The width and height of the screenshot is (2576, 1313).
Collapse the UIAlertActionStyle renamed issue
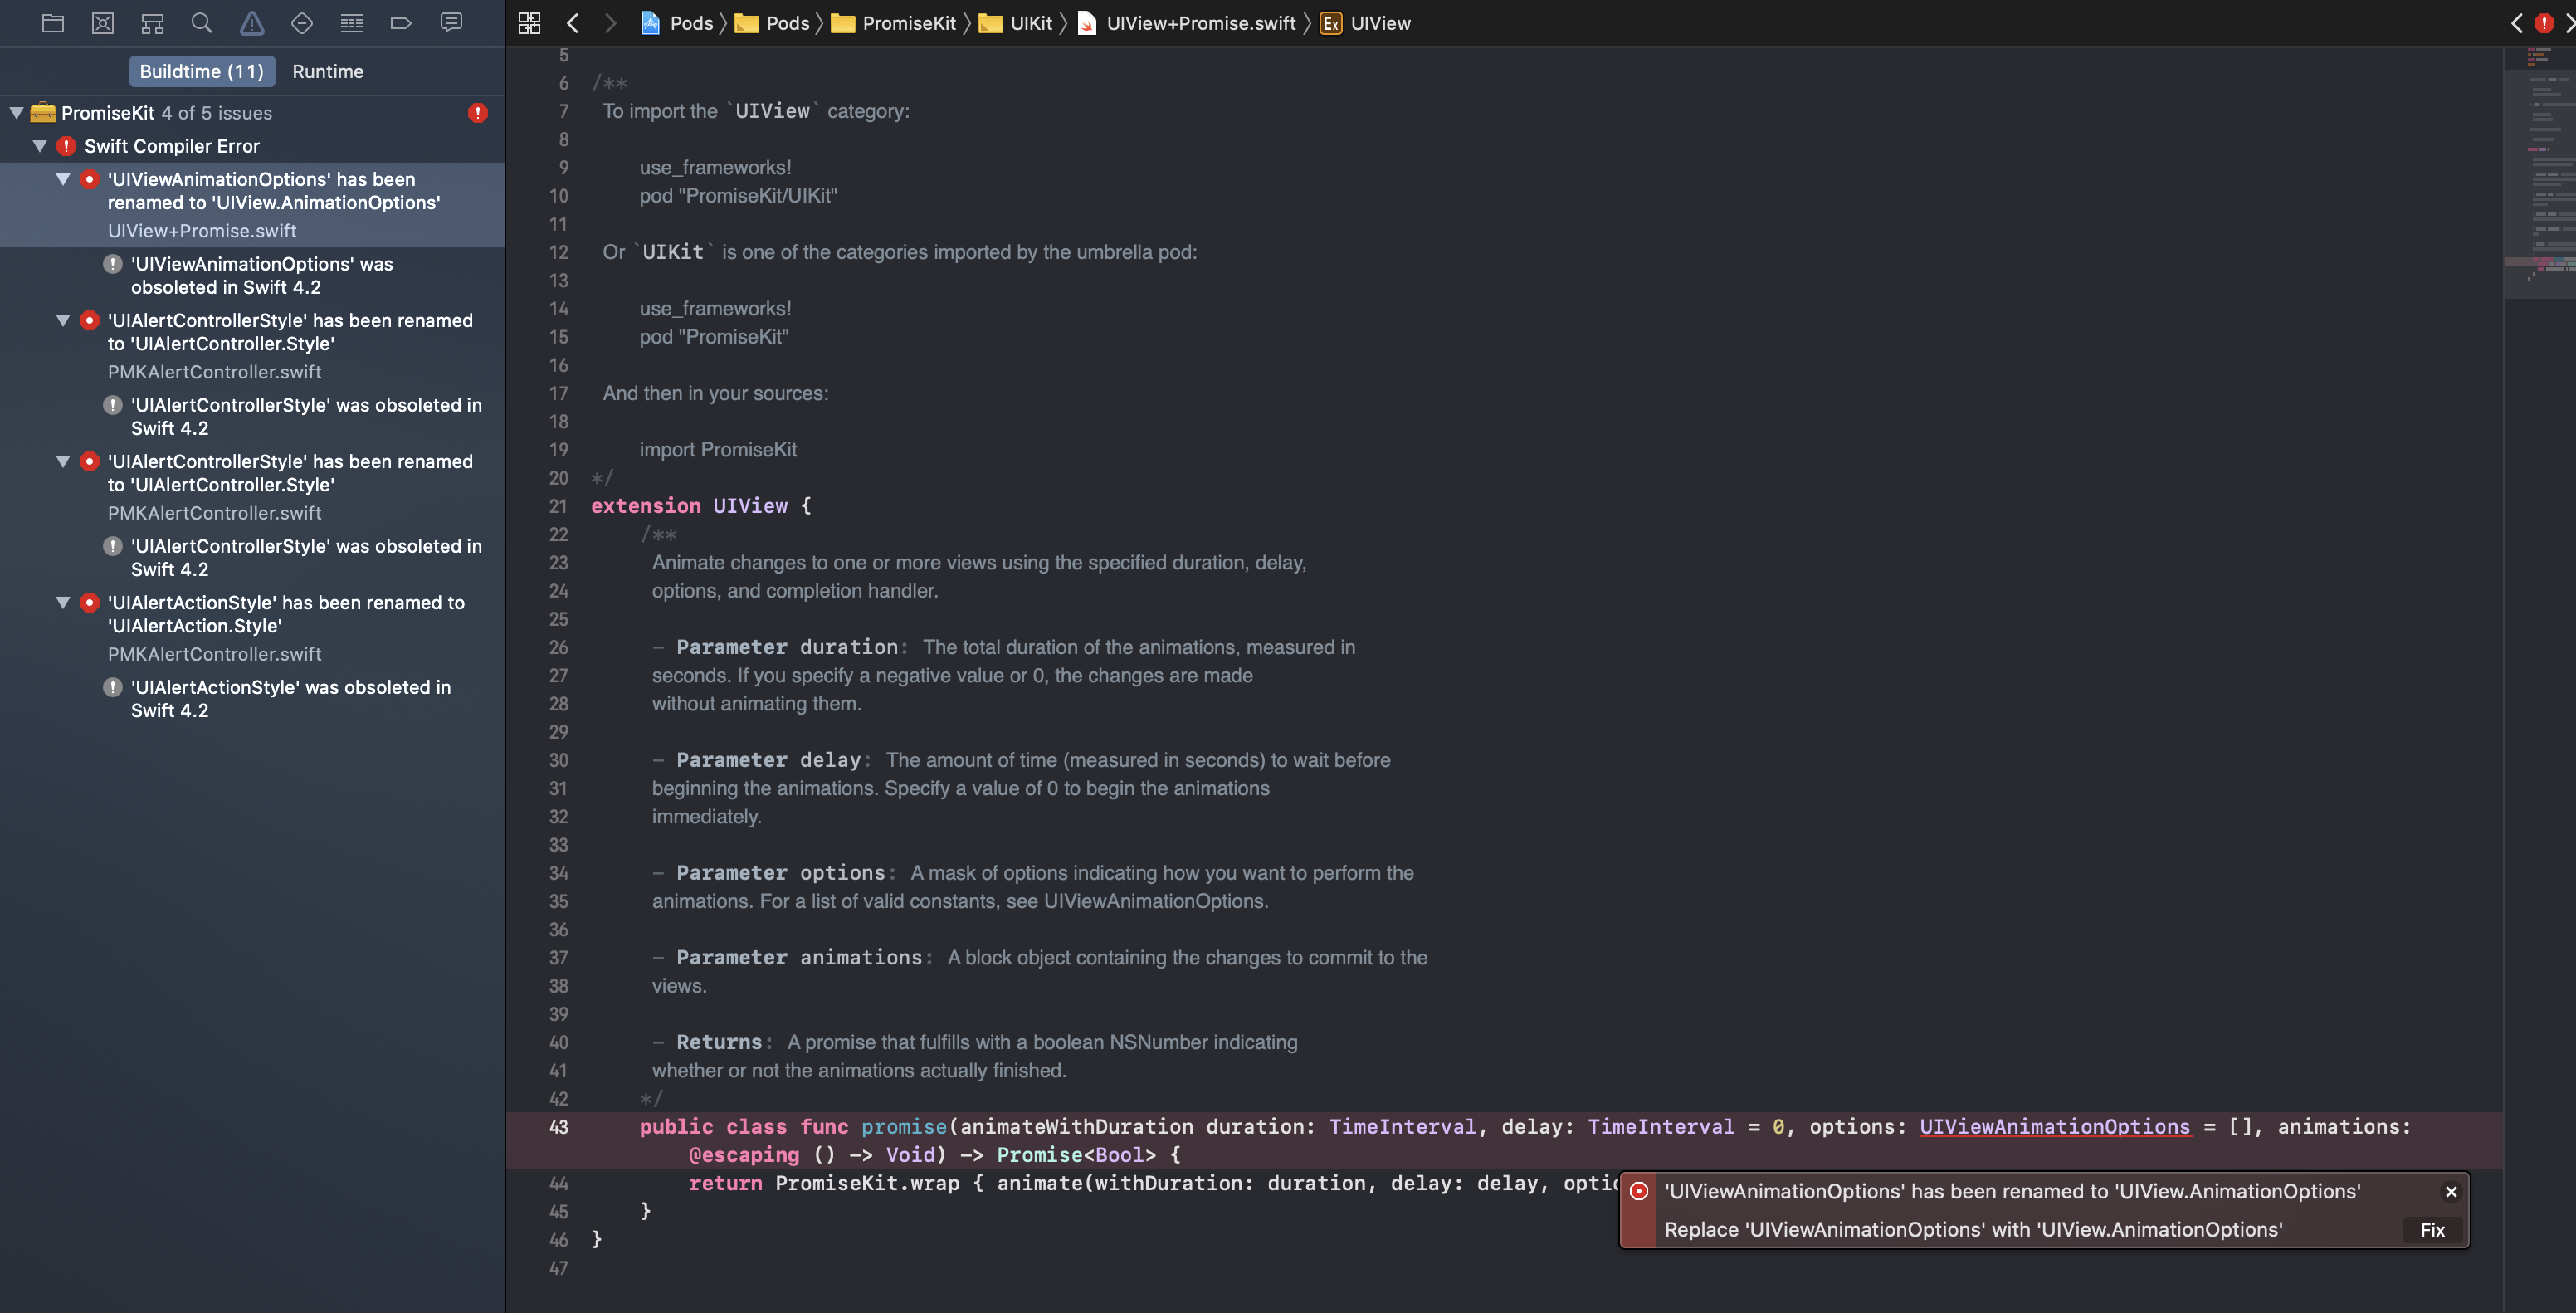click(63, 602)
